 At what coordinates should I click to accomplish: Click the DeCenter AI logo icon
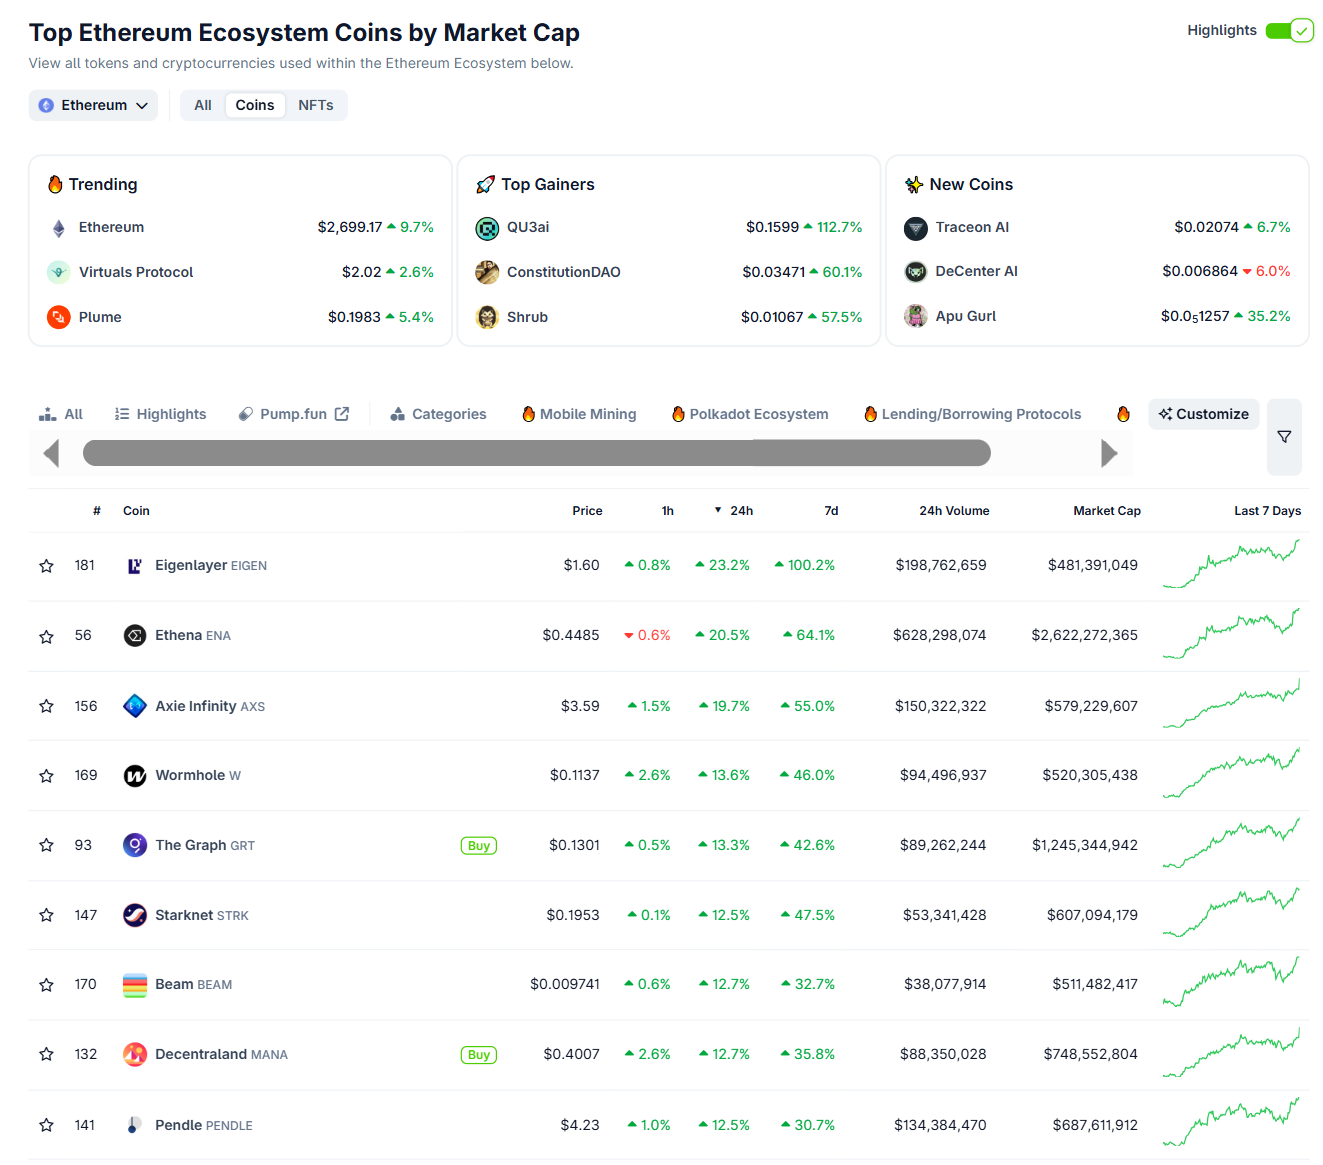[x=916, y=271]
